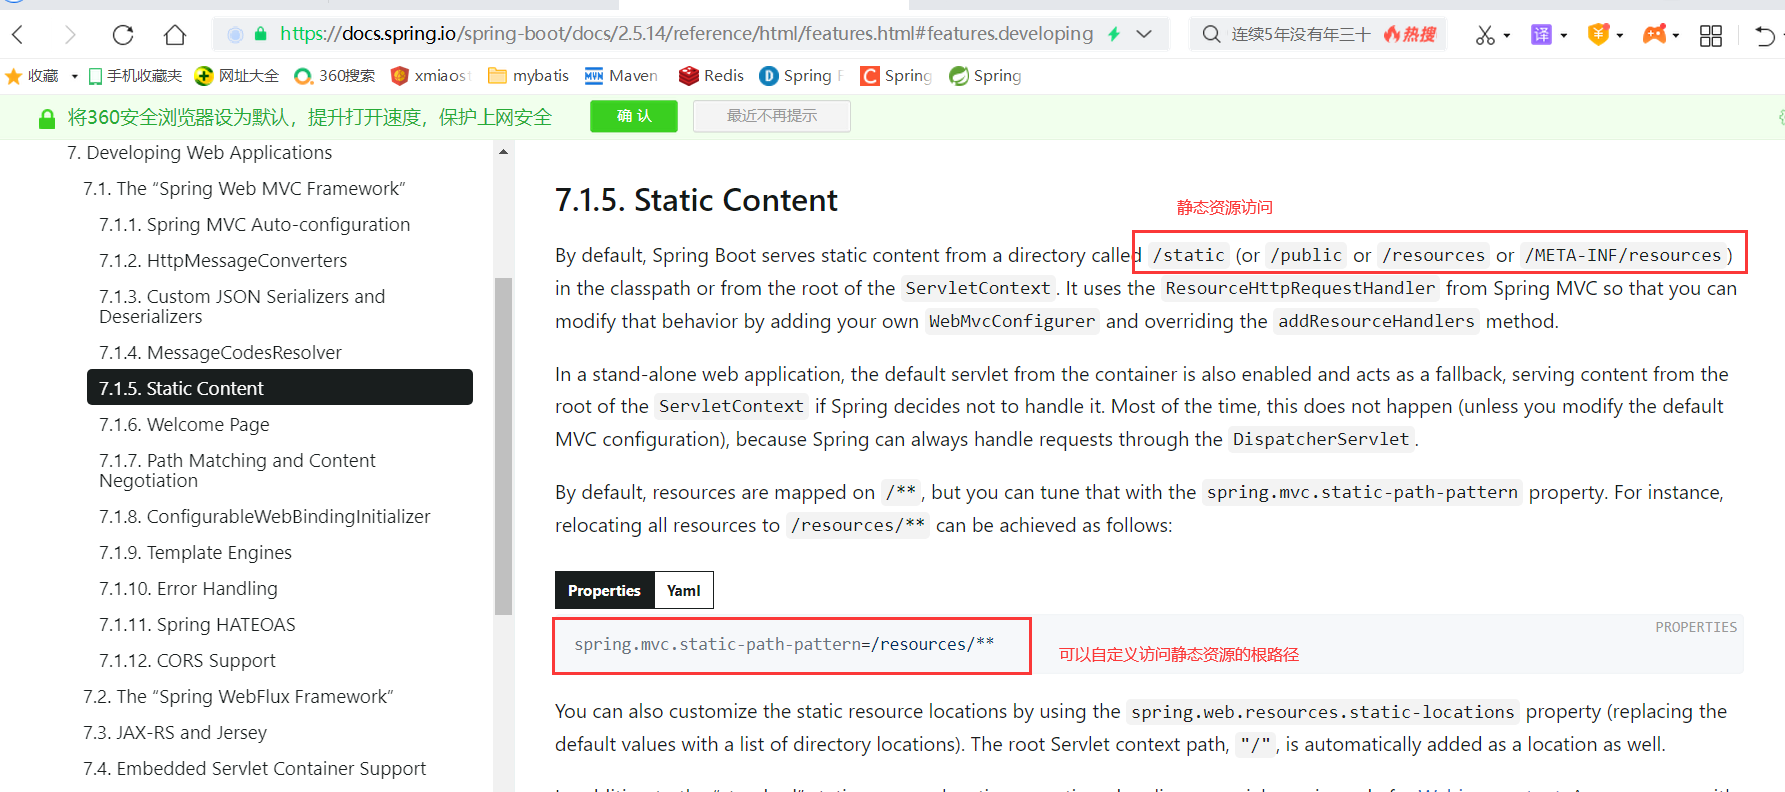Open 7.2. The Spring WebFlux Framework
The height and width of the screenshot is (792, 1785).
coord(238,697)
